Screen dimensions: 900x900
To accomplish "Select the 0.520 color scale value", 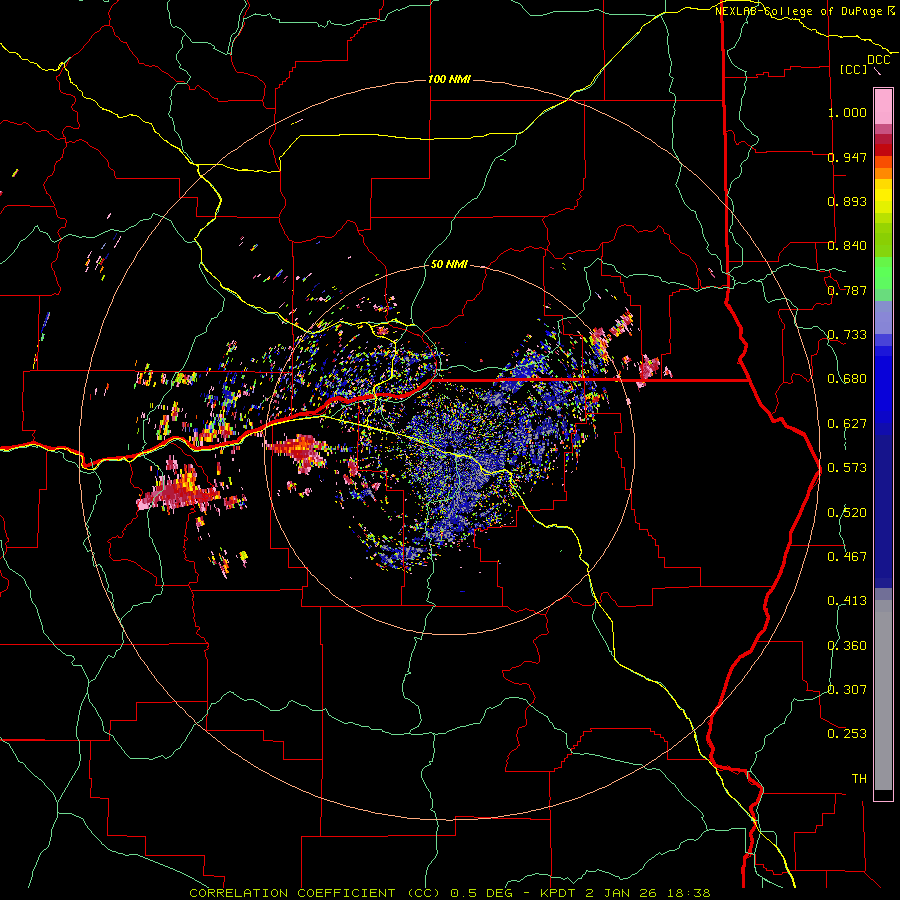I will [x=847, y=513].
